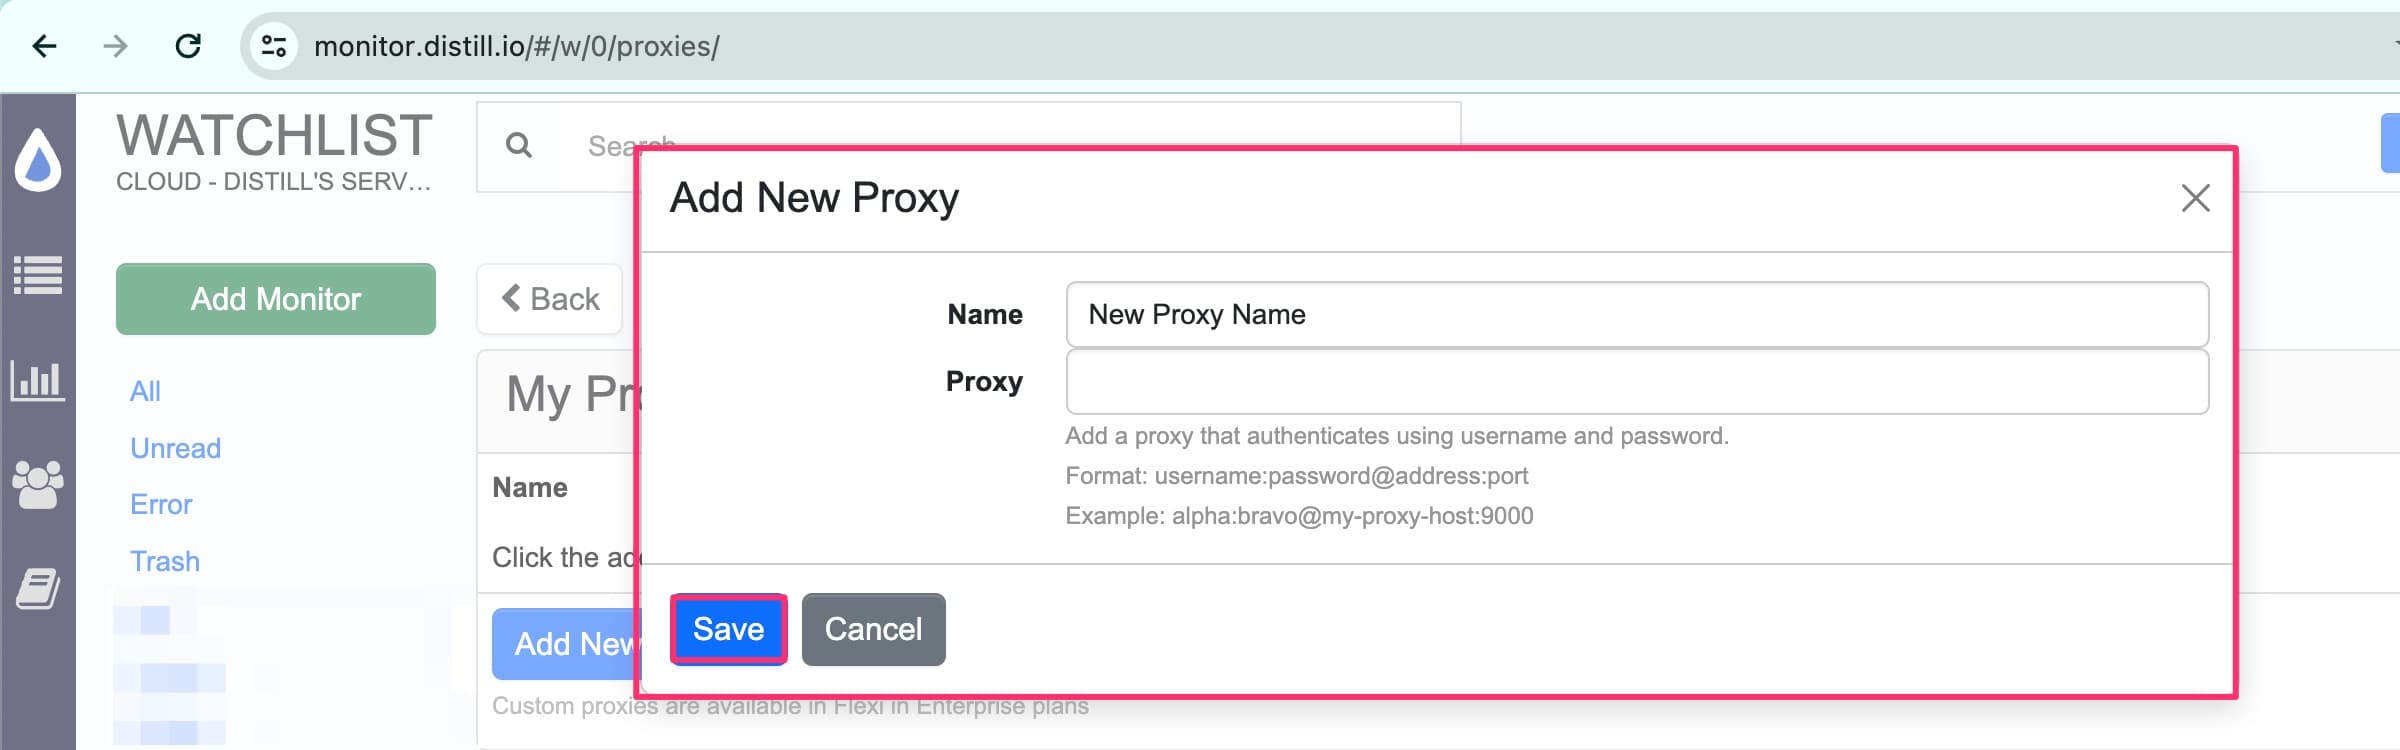Image resolution: width=2400 pixels, height=750 pixels.
Task: Open the watchlist icon in the sidebar
Action: [x=40, y=272]
